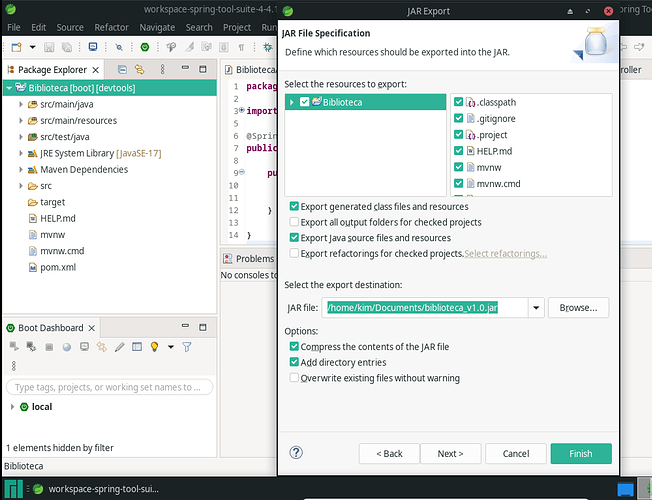Expand src/main/resources in Package Explorer
This screenshot has height=500, width=652.
(20, 120)
